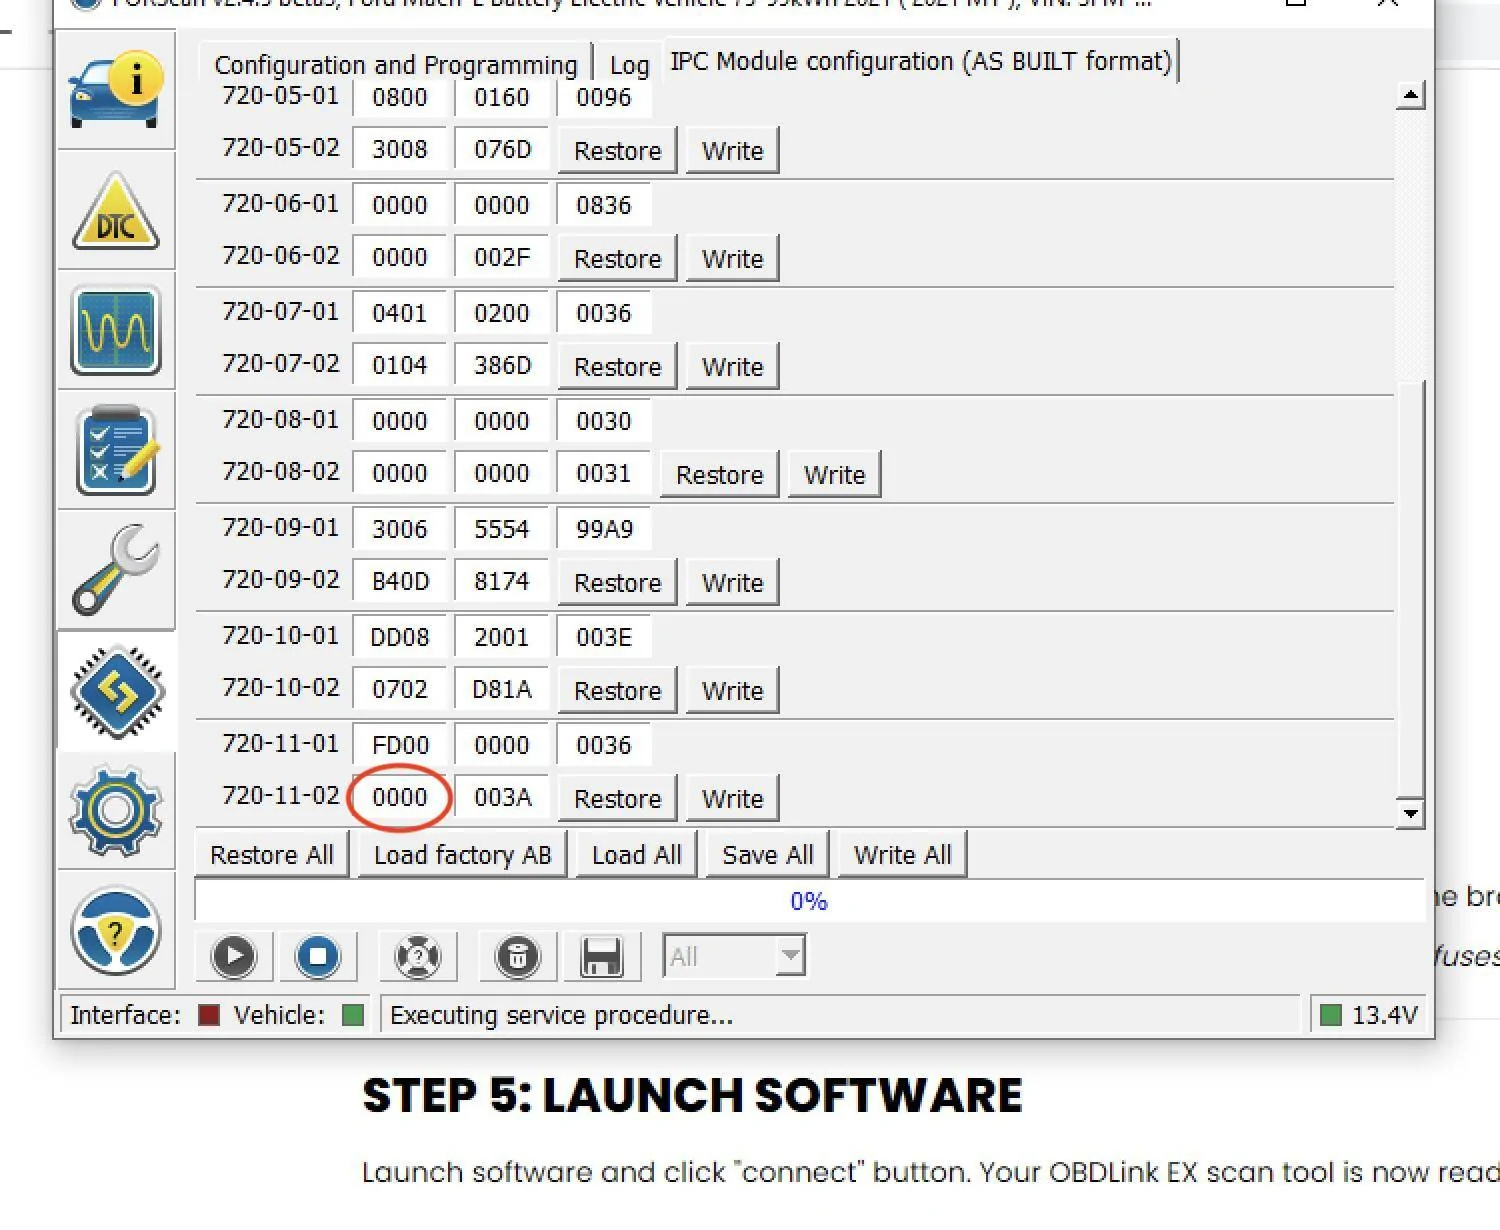Click Restore All button

(x=272, y=855)
